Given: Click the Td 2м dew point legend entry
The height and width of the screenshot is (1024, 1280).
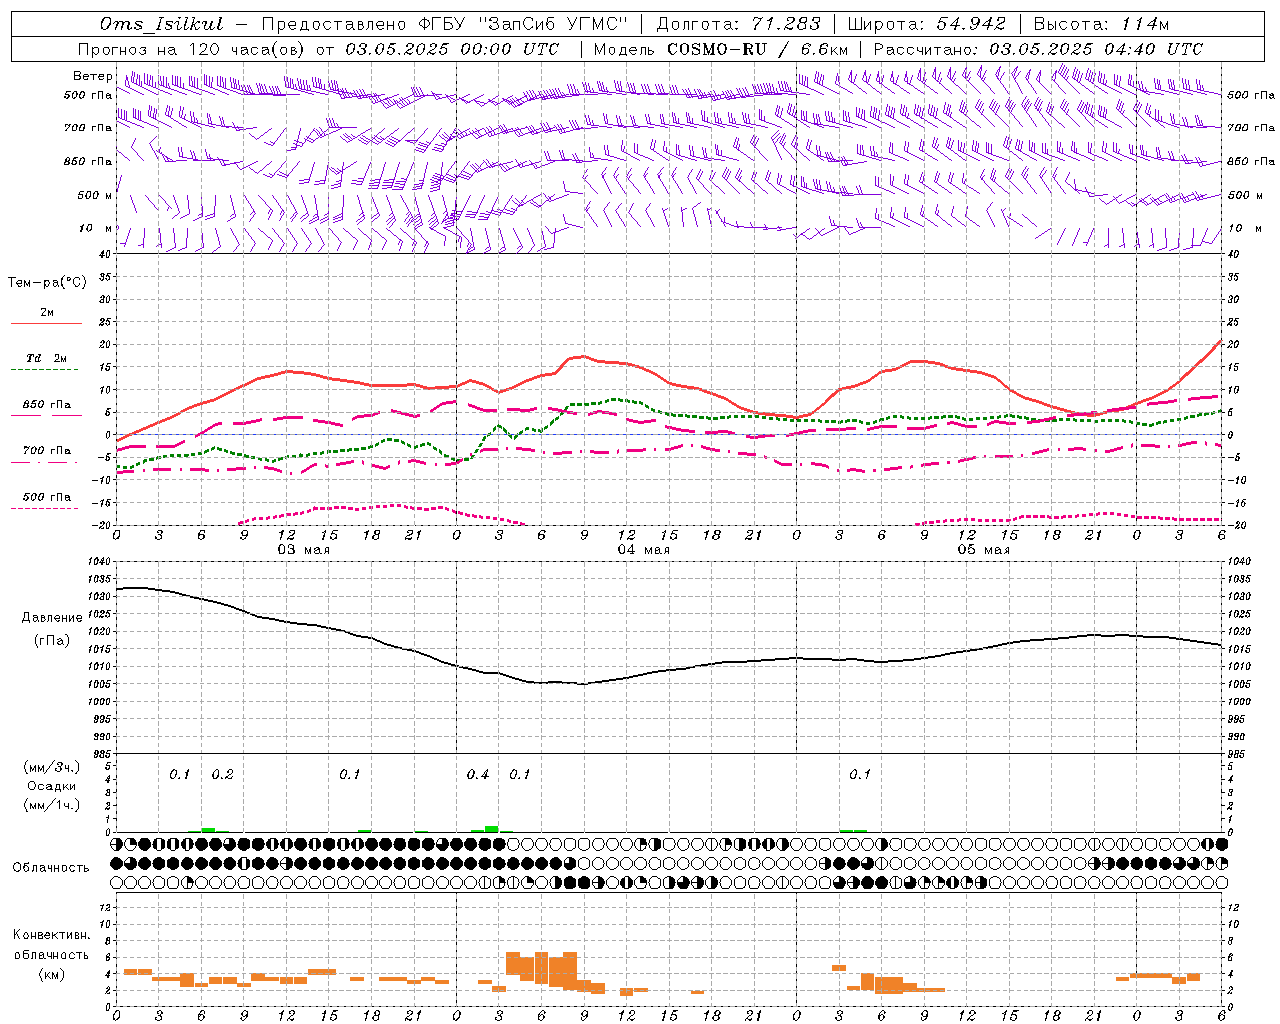Looking at the screenshot, I should [x=47, y=358].
